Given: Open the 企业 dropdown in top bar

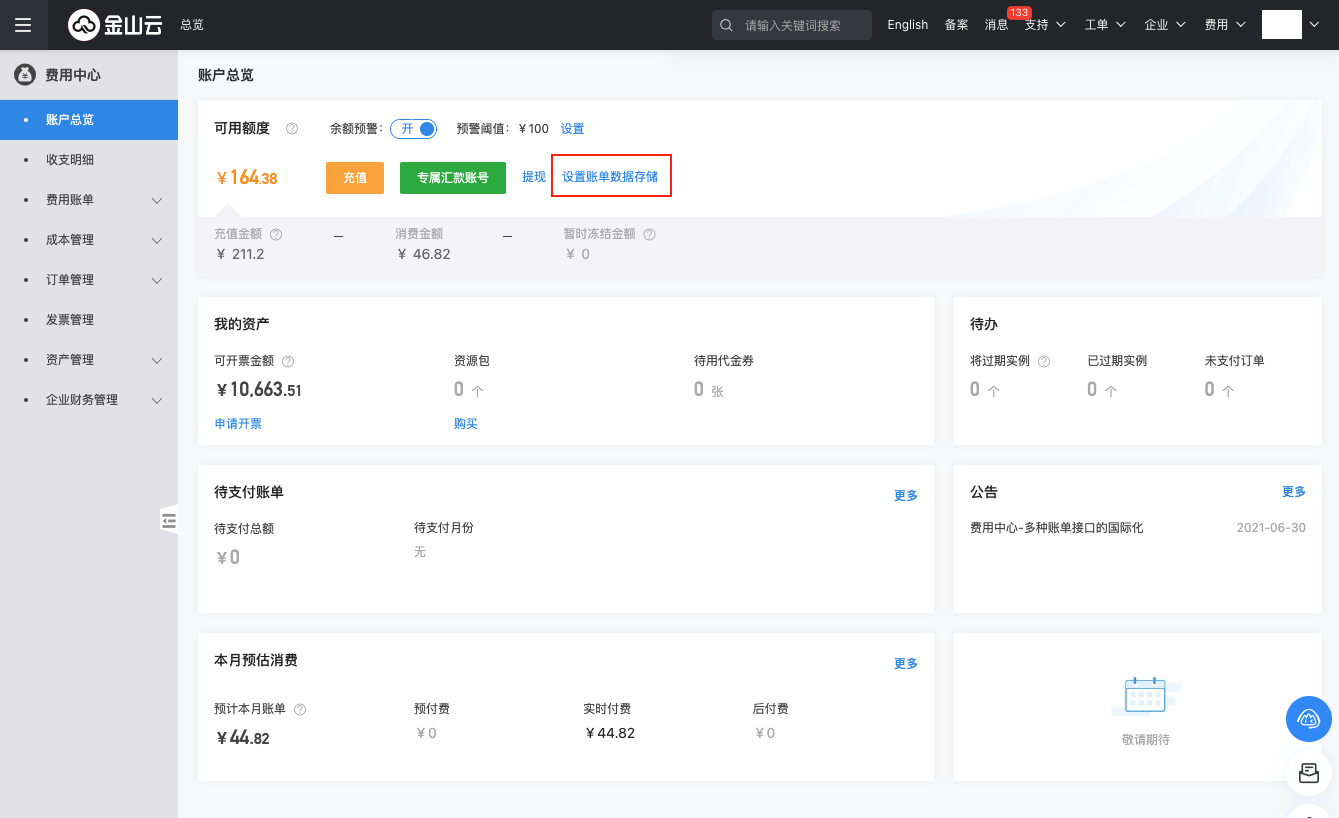Looking at the screenshot, I should [x=1165, y=25].
